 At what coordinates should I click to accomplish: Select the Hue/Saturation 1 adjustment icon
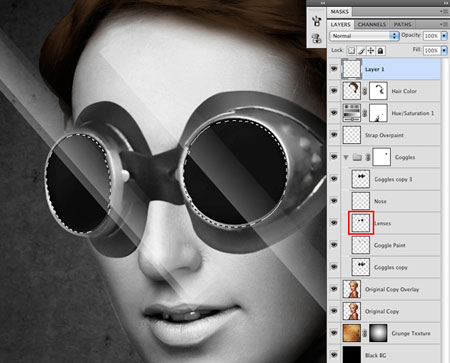[352, 113]
